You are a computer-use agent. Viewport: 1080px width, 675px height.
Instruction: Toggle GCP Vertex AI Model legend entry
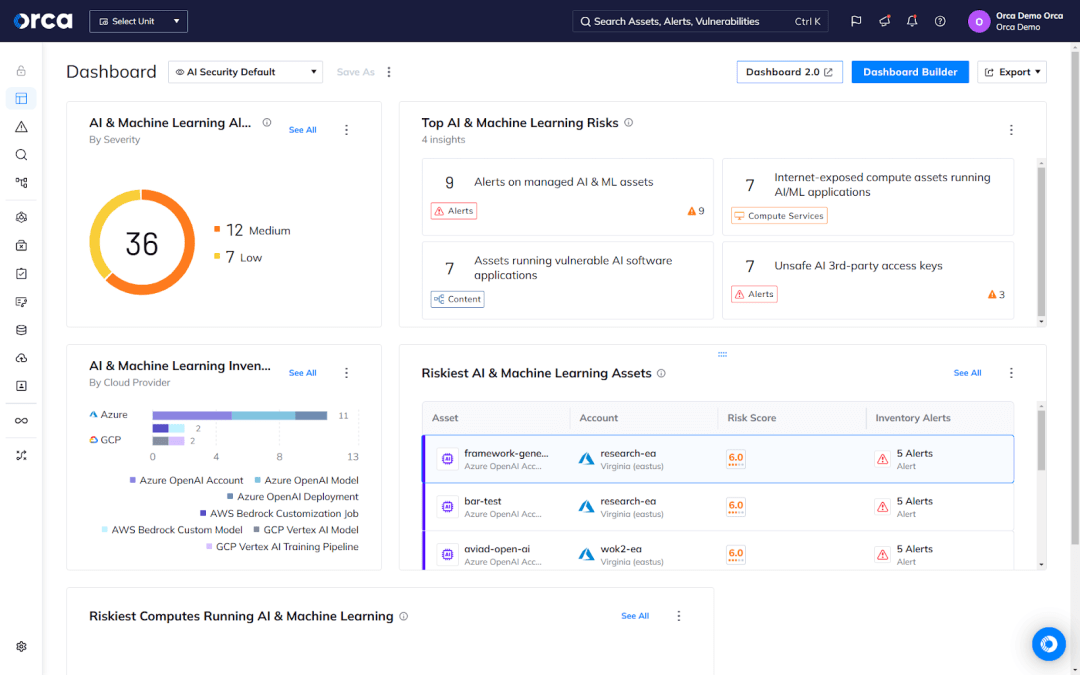coord(306,530)
